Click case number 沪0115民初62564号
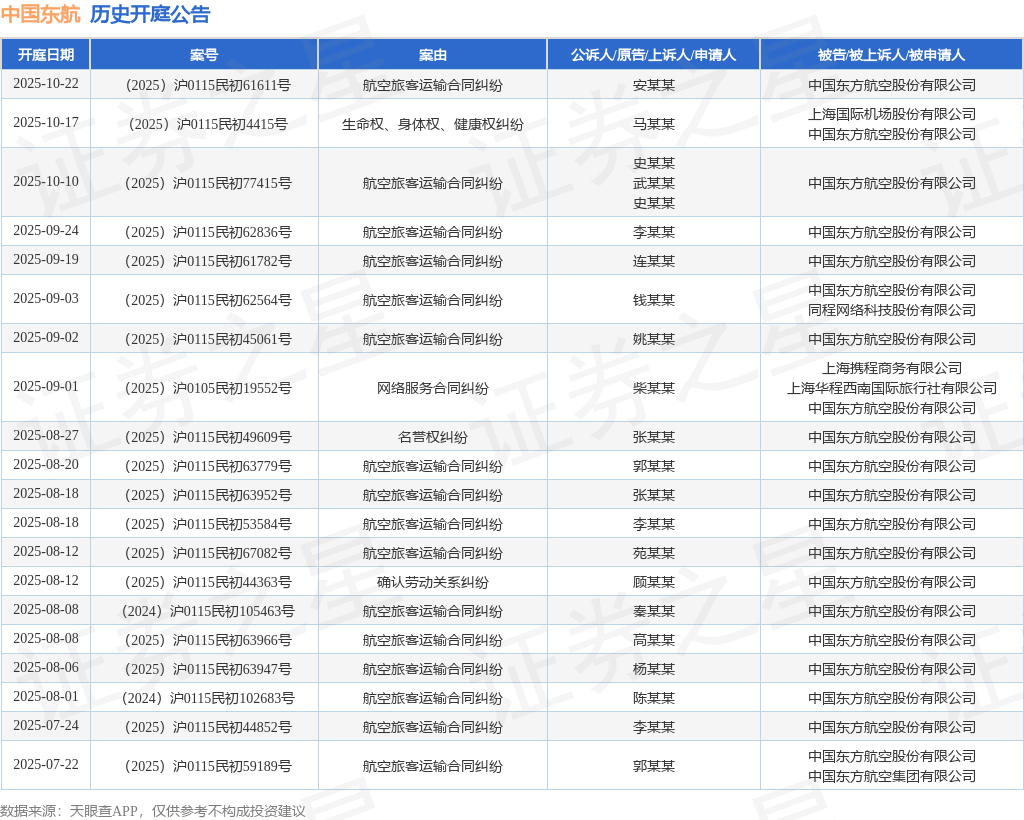This screenshot has width=1024, height=820. [x=208, y=300]
